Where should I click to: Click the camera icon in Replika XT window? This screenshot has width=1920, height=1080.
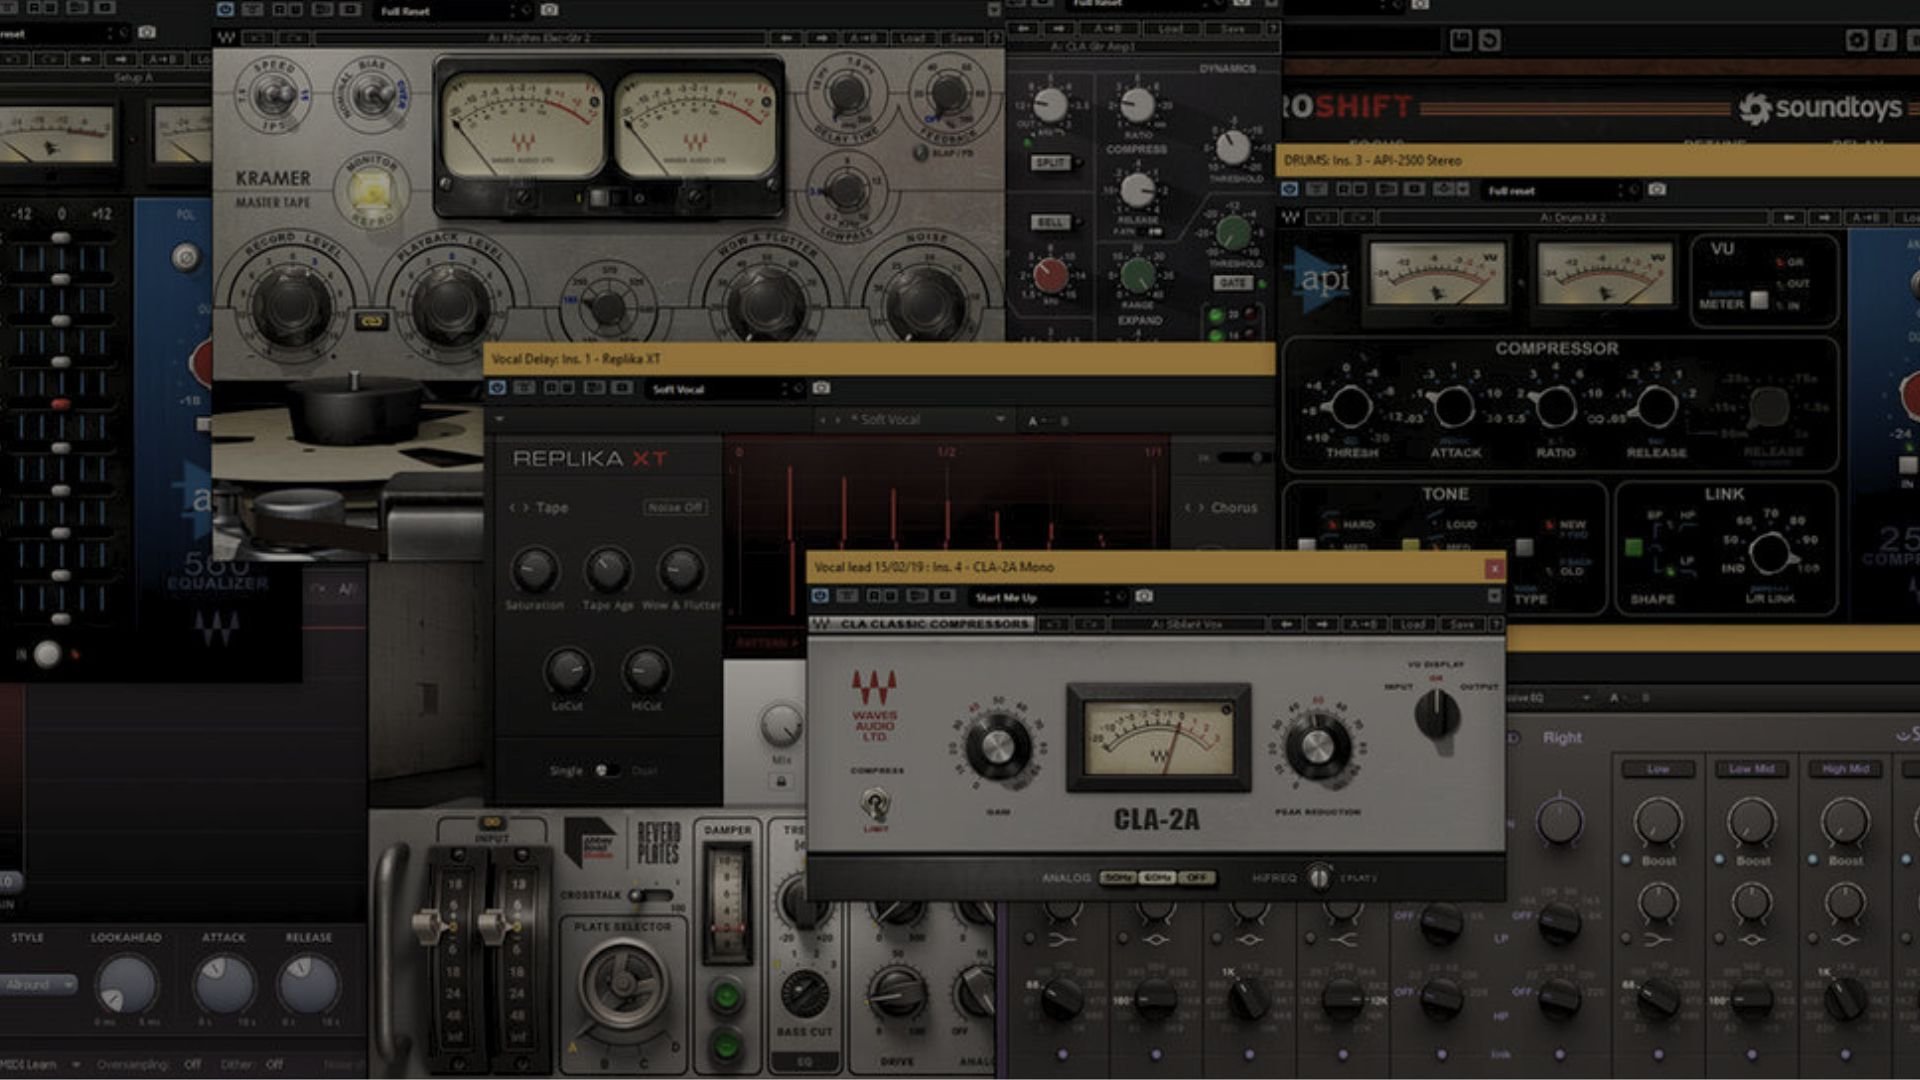click(x=821, y=388)
